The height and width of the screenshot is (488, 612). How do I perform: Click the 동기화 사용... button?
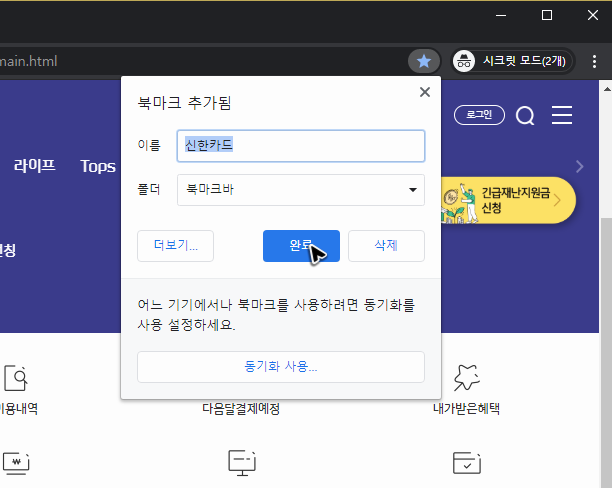[x=281, y=367]
